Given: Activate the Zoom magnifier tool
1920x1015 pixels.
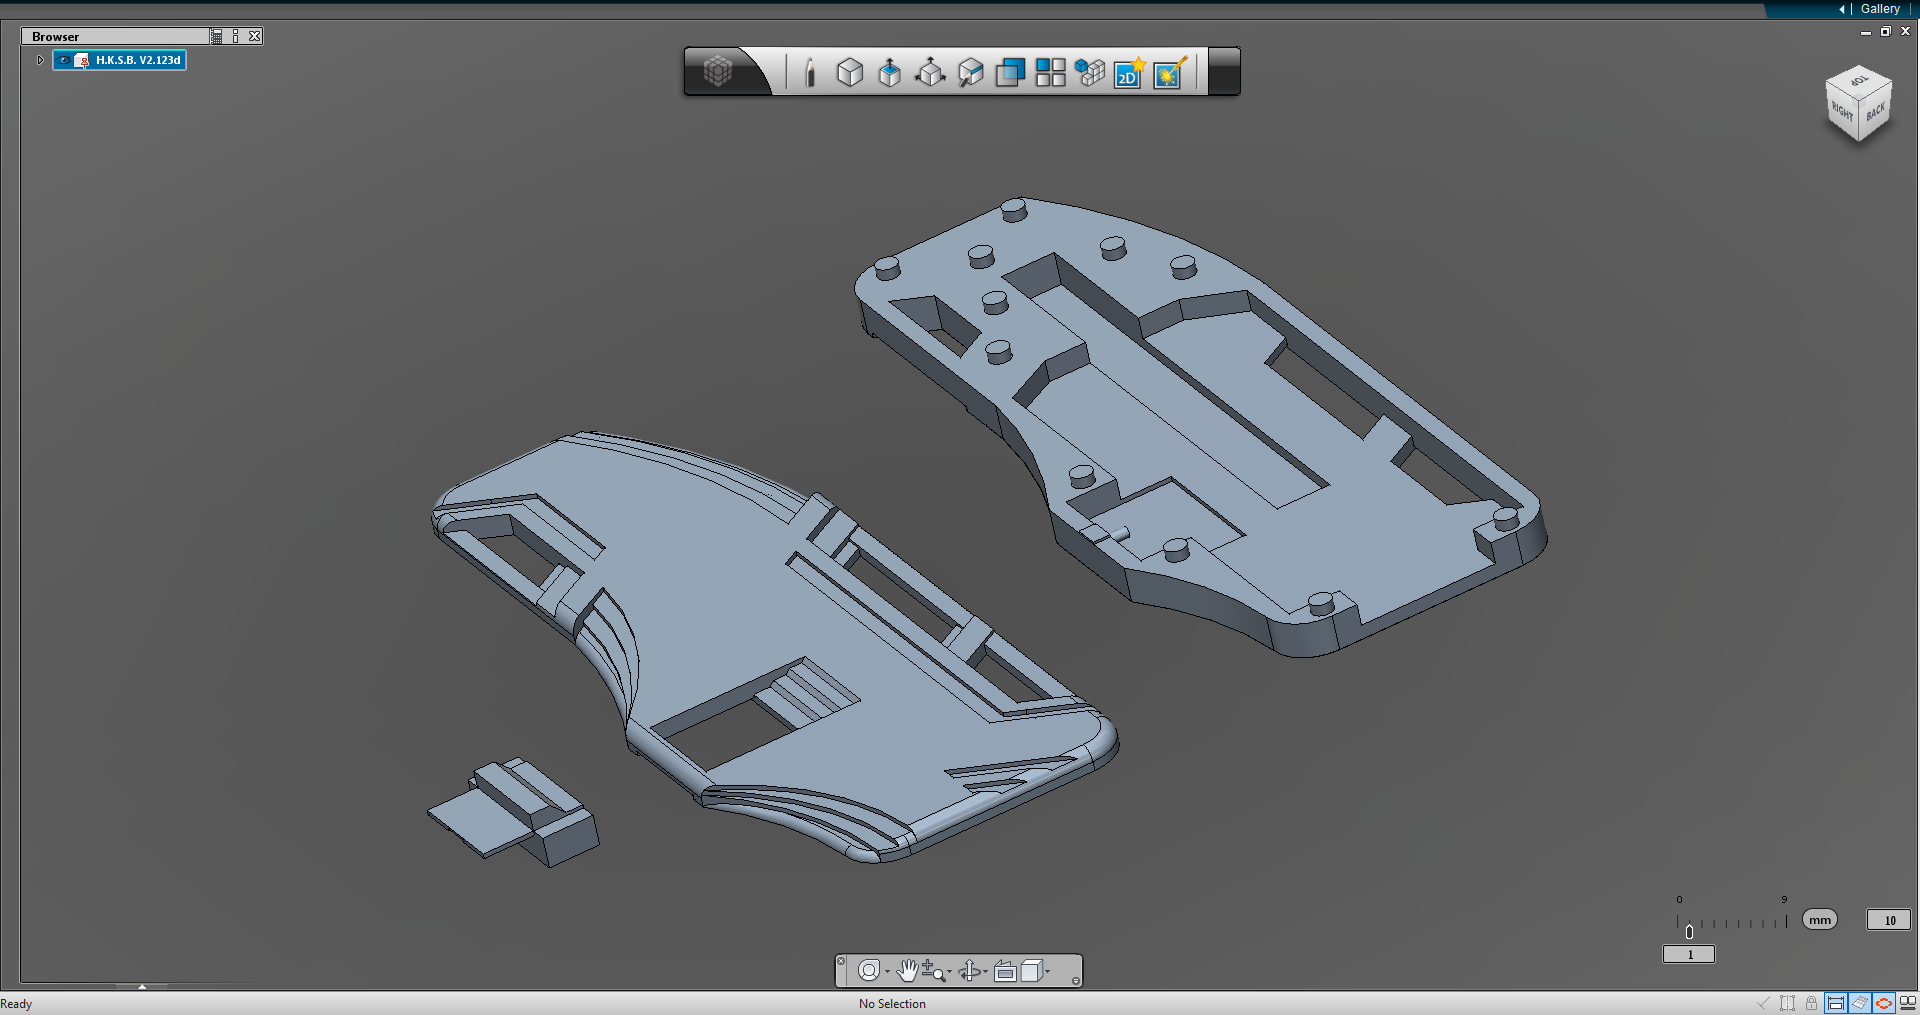Looking at the screenshot, I should 933,971.
